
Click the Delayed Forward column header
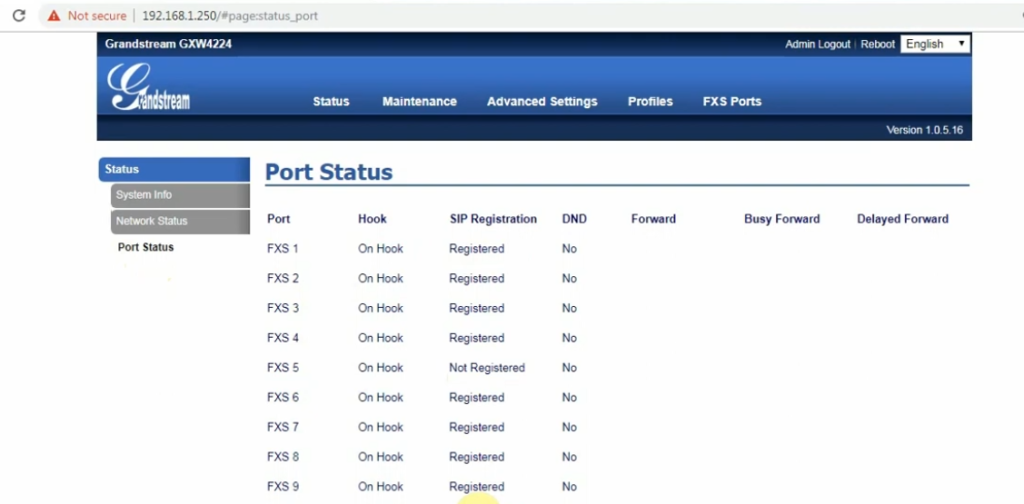click(903, 219)
